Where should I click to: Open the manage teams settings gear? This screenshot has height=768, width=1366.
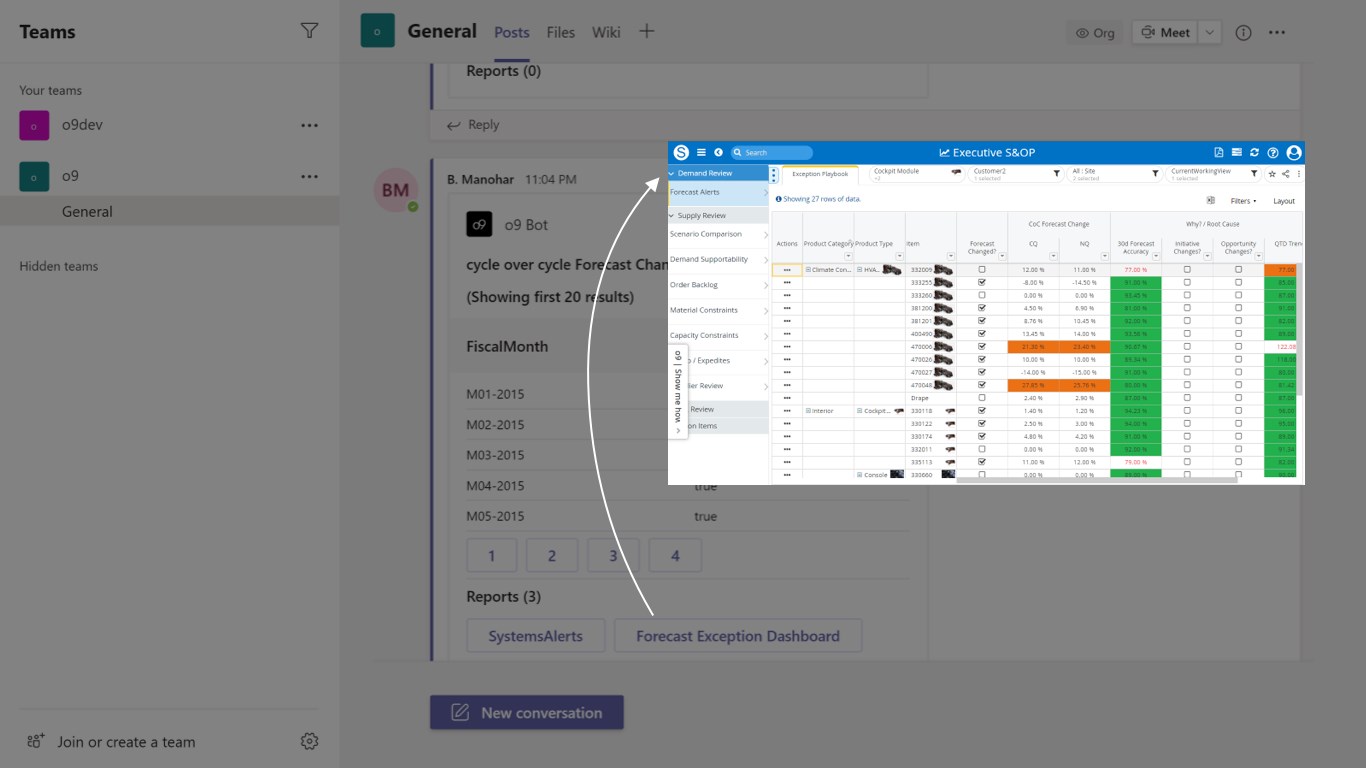point(309,741)
